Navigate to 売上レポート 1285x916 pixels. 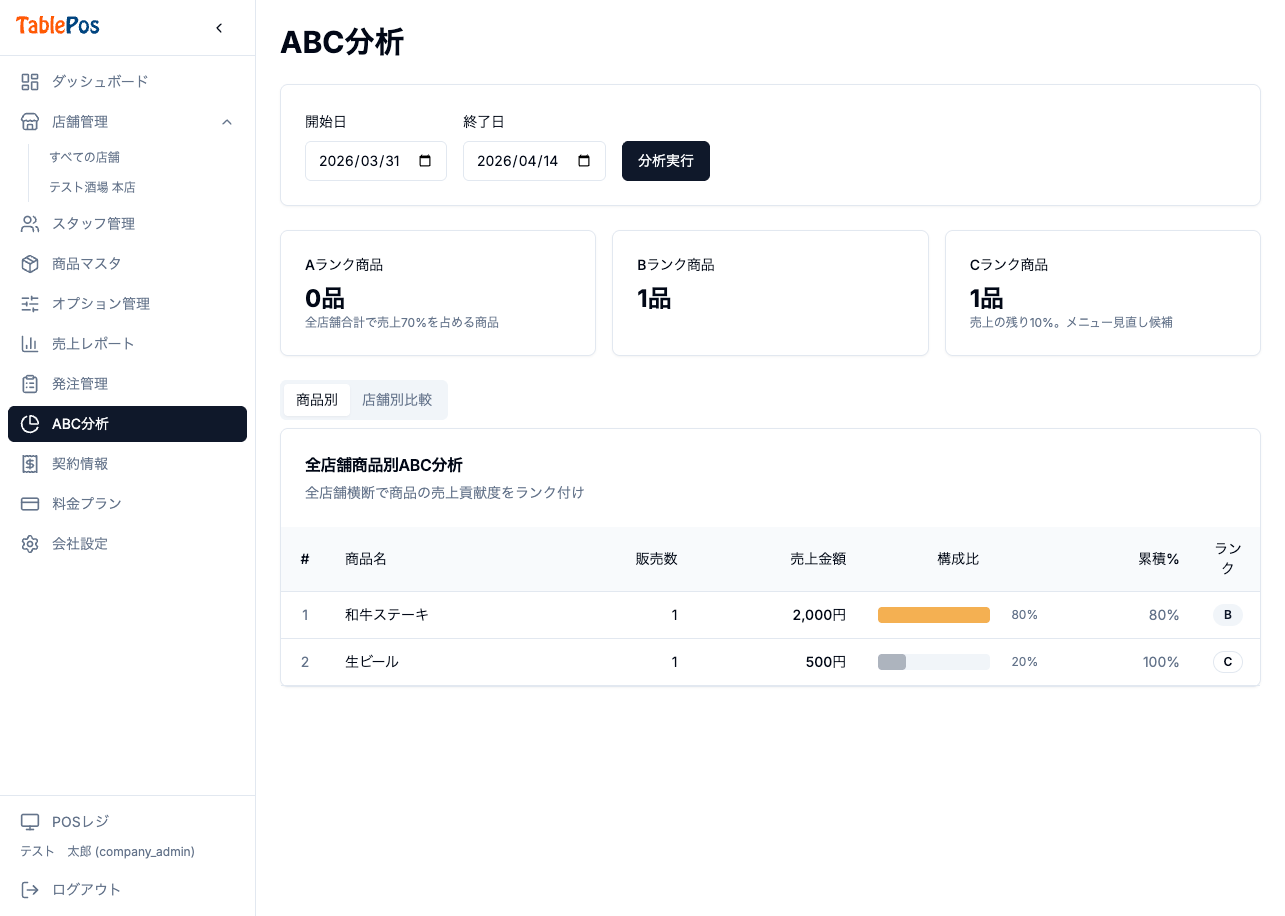click(x=127, y=344)
